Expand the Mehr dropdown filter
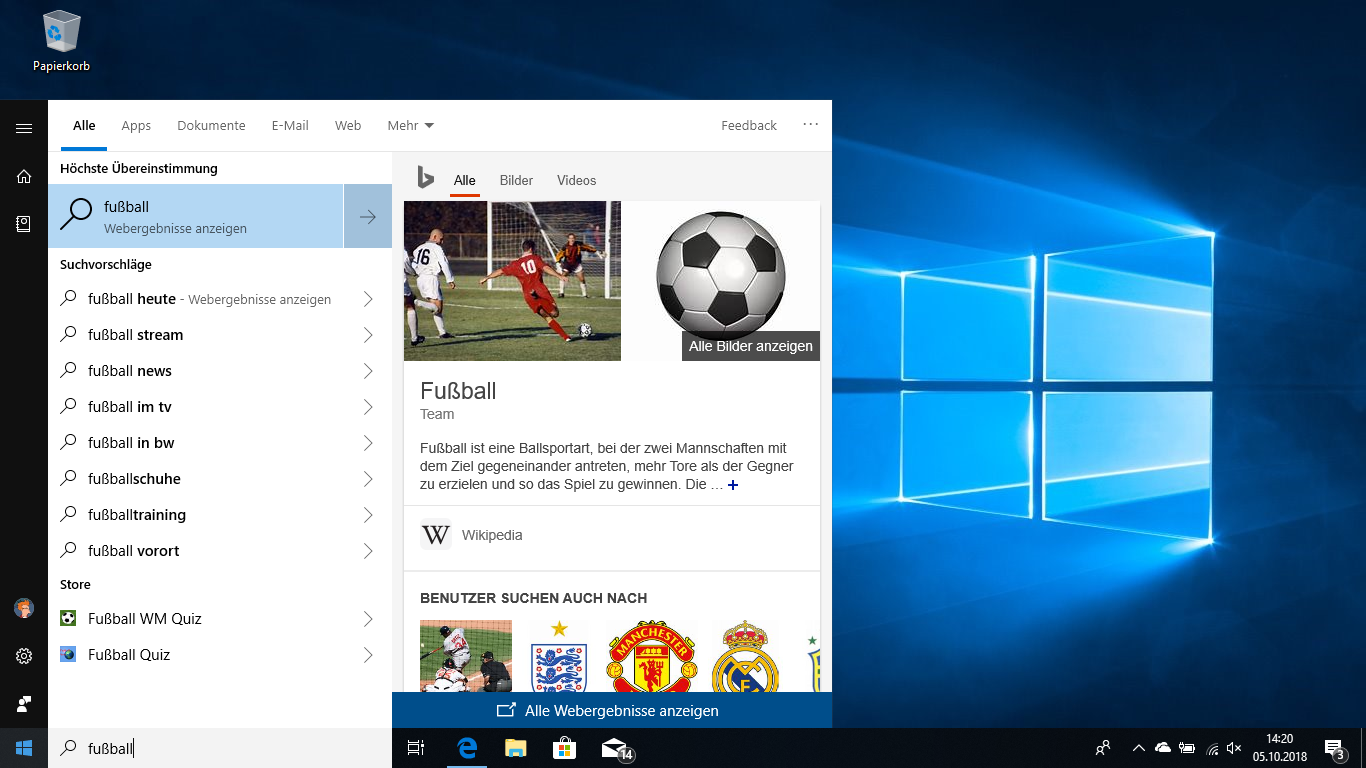 (410, 126)
